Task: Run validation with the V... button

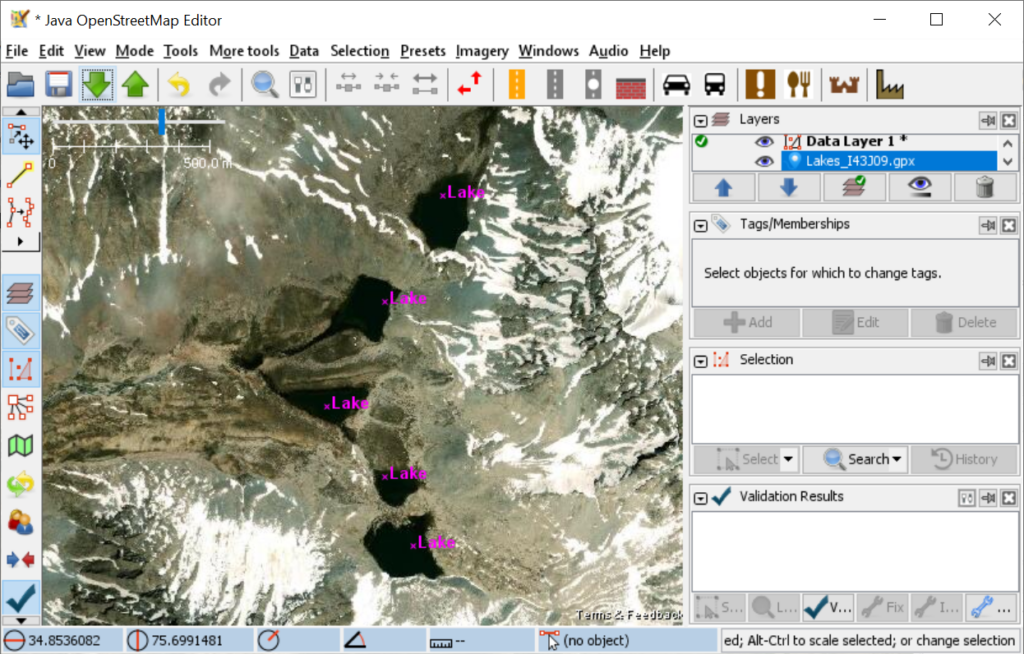Action: pyautogui.click(x=827, y=608)
